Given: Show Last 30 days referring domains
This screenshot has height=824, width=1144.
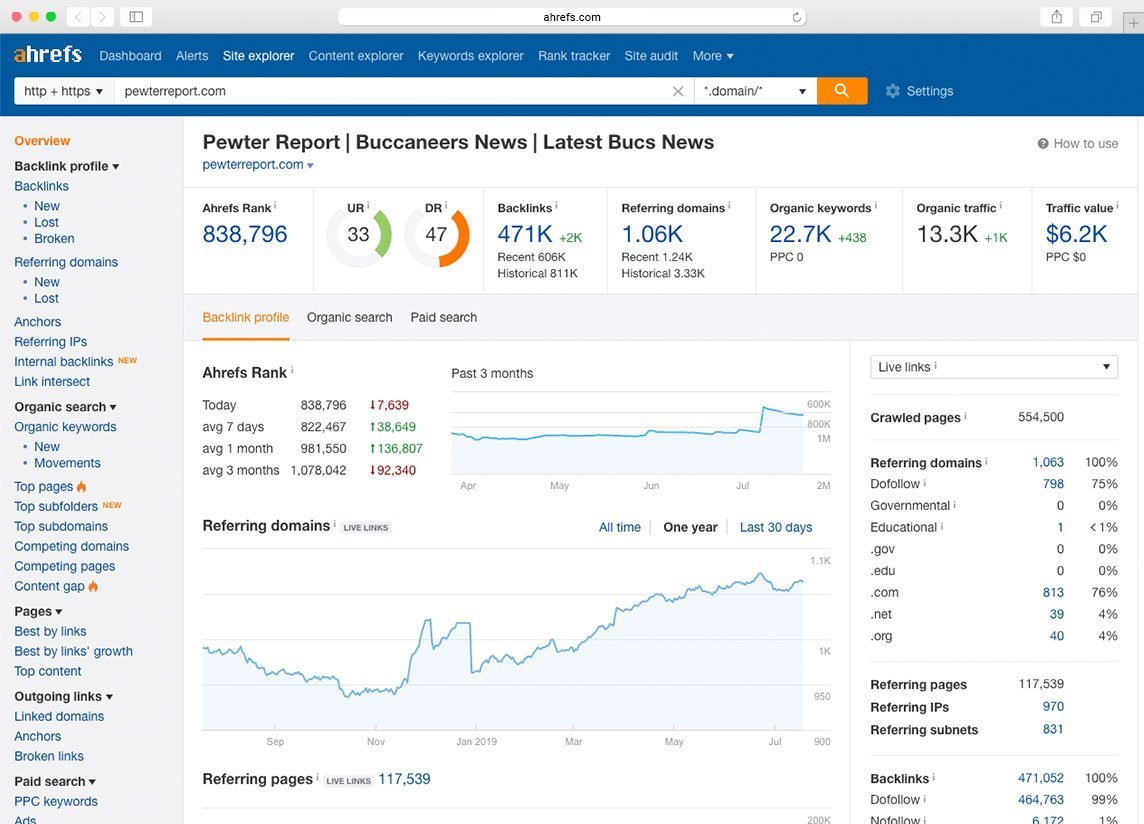Looking at the screenshot, I should click(x=776, y=527).
